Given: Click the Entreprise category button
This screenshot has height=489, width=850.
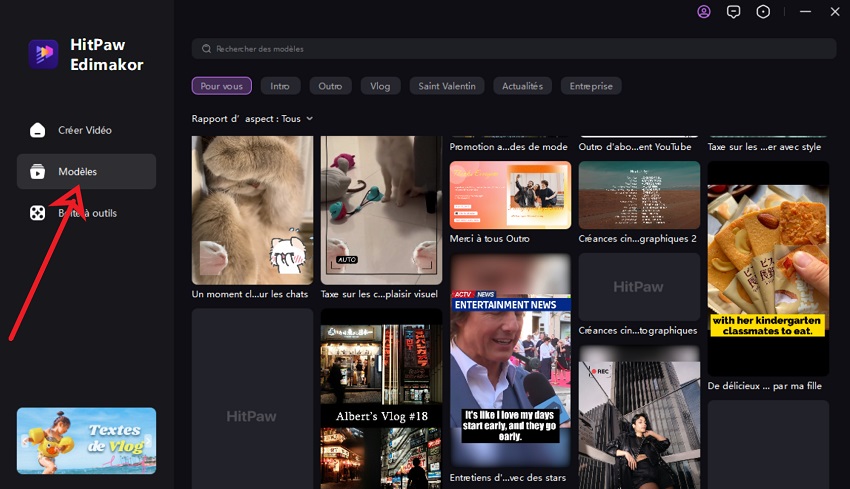Looking at the screenshot, I should point(591,86).
